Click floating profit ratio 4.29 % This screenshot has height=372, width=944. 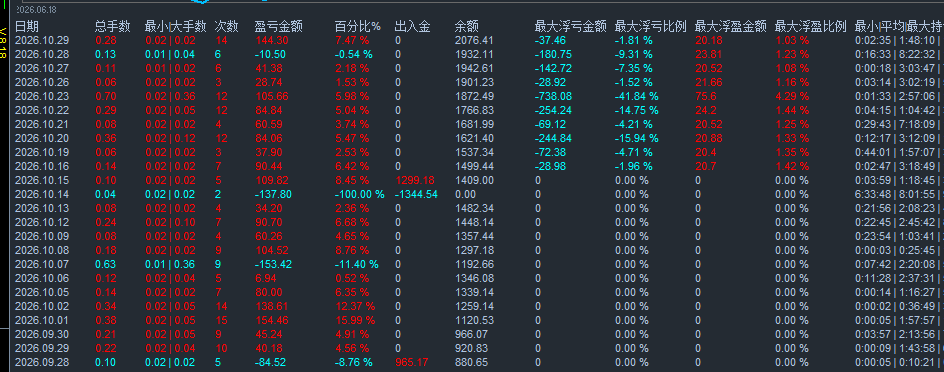(x=792, y=96)
